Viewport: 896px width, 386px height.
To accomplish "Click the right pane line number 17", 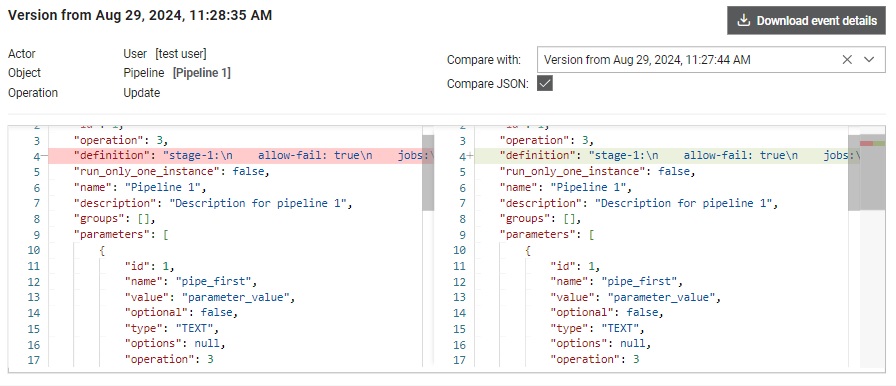I will pos(460,360).
